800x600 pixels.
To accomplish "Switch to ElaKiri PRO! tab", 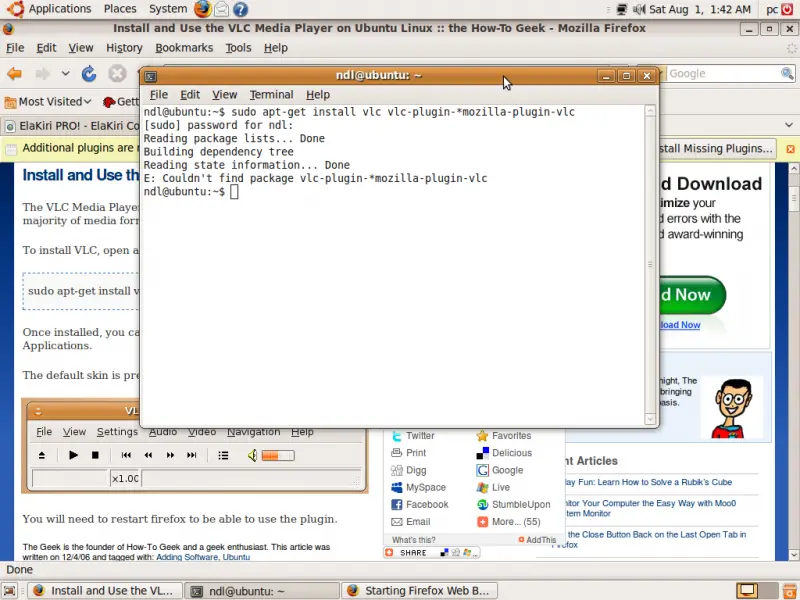I will (x=71, y=126).
